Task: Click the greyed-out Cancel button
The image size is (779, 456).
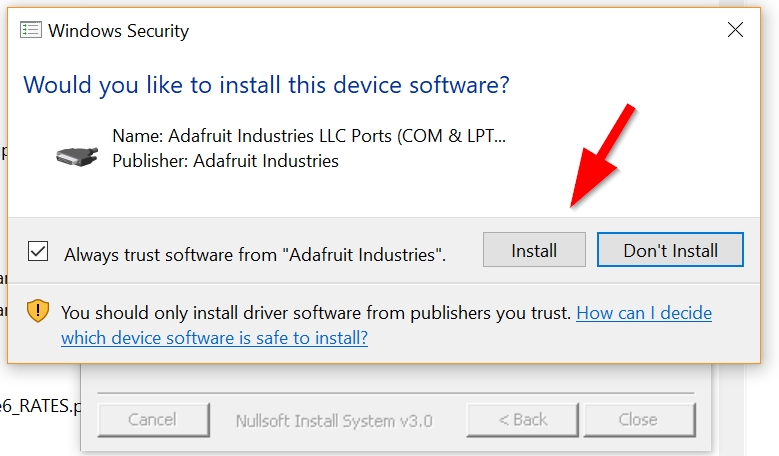Action: pyautogui.click(x=152, y=420)
